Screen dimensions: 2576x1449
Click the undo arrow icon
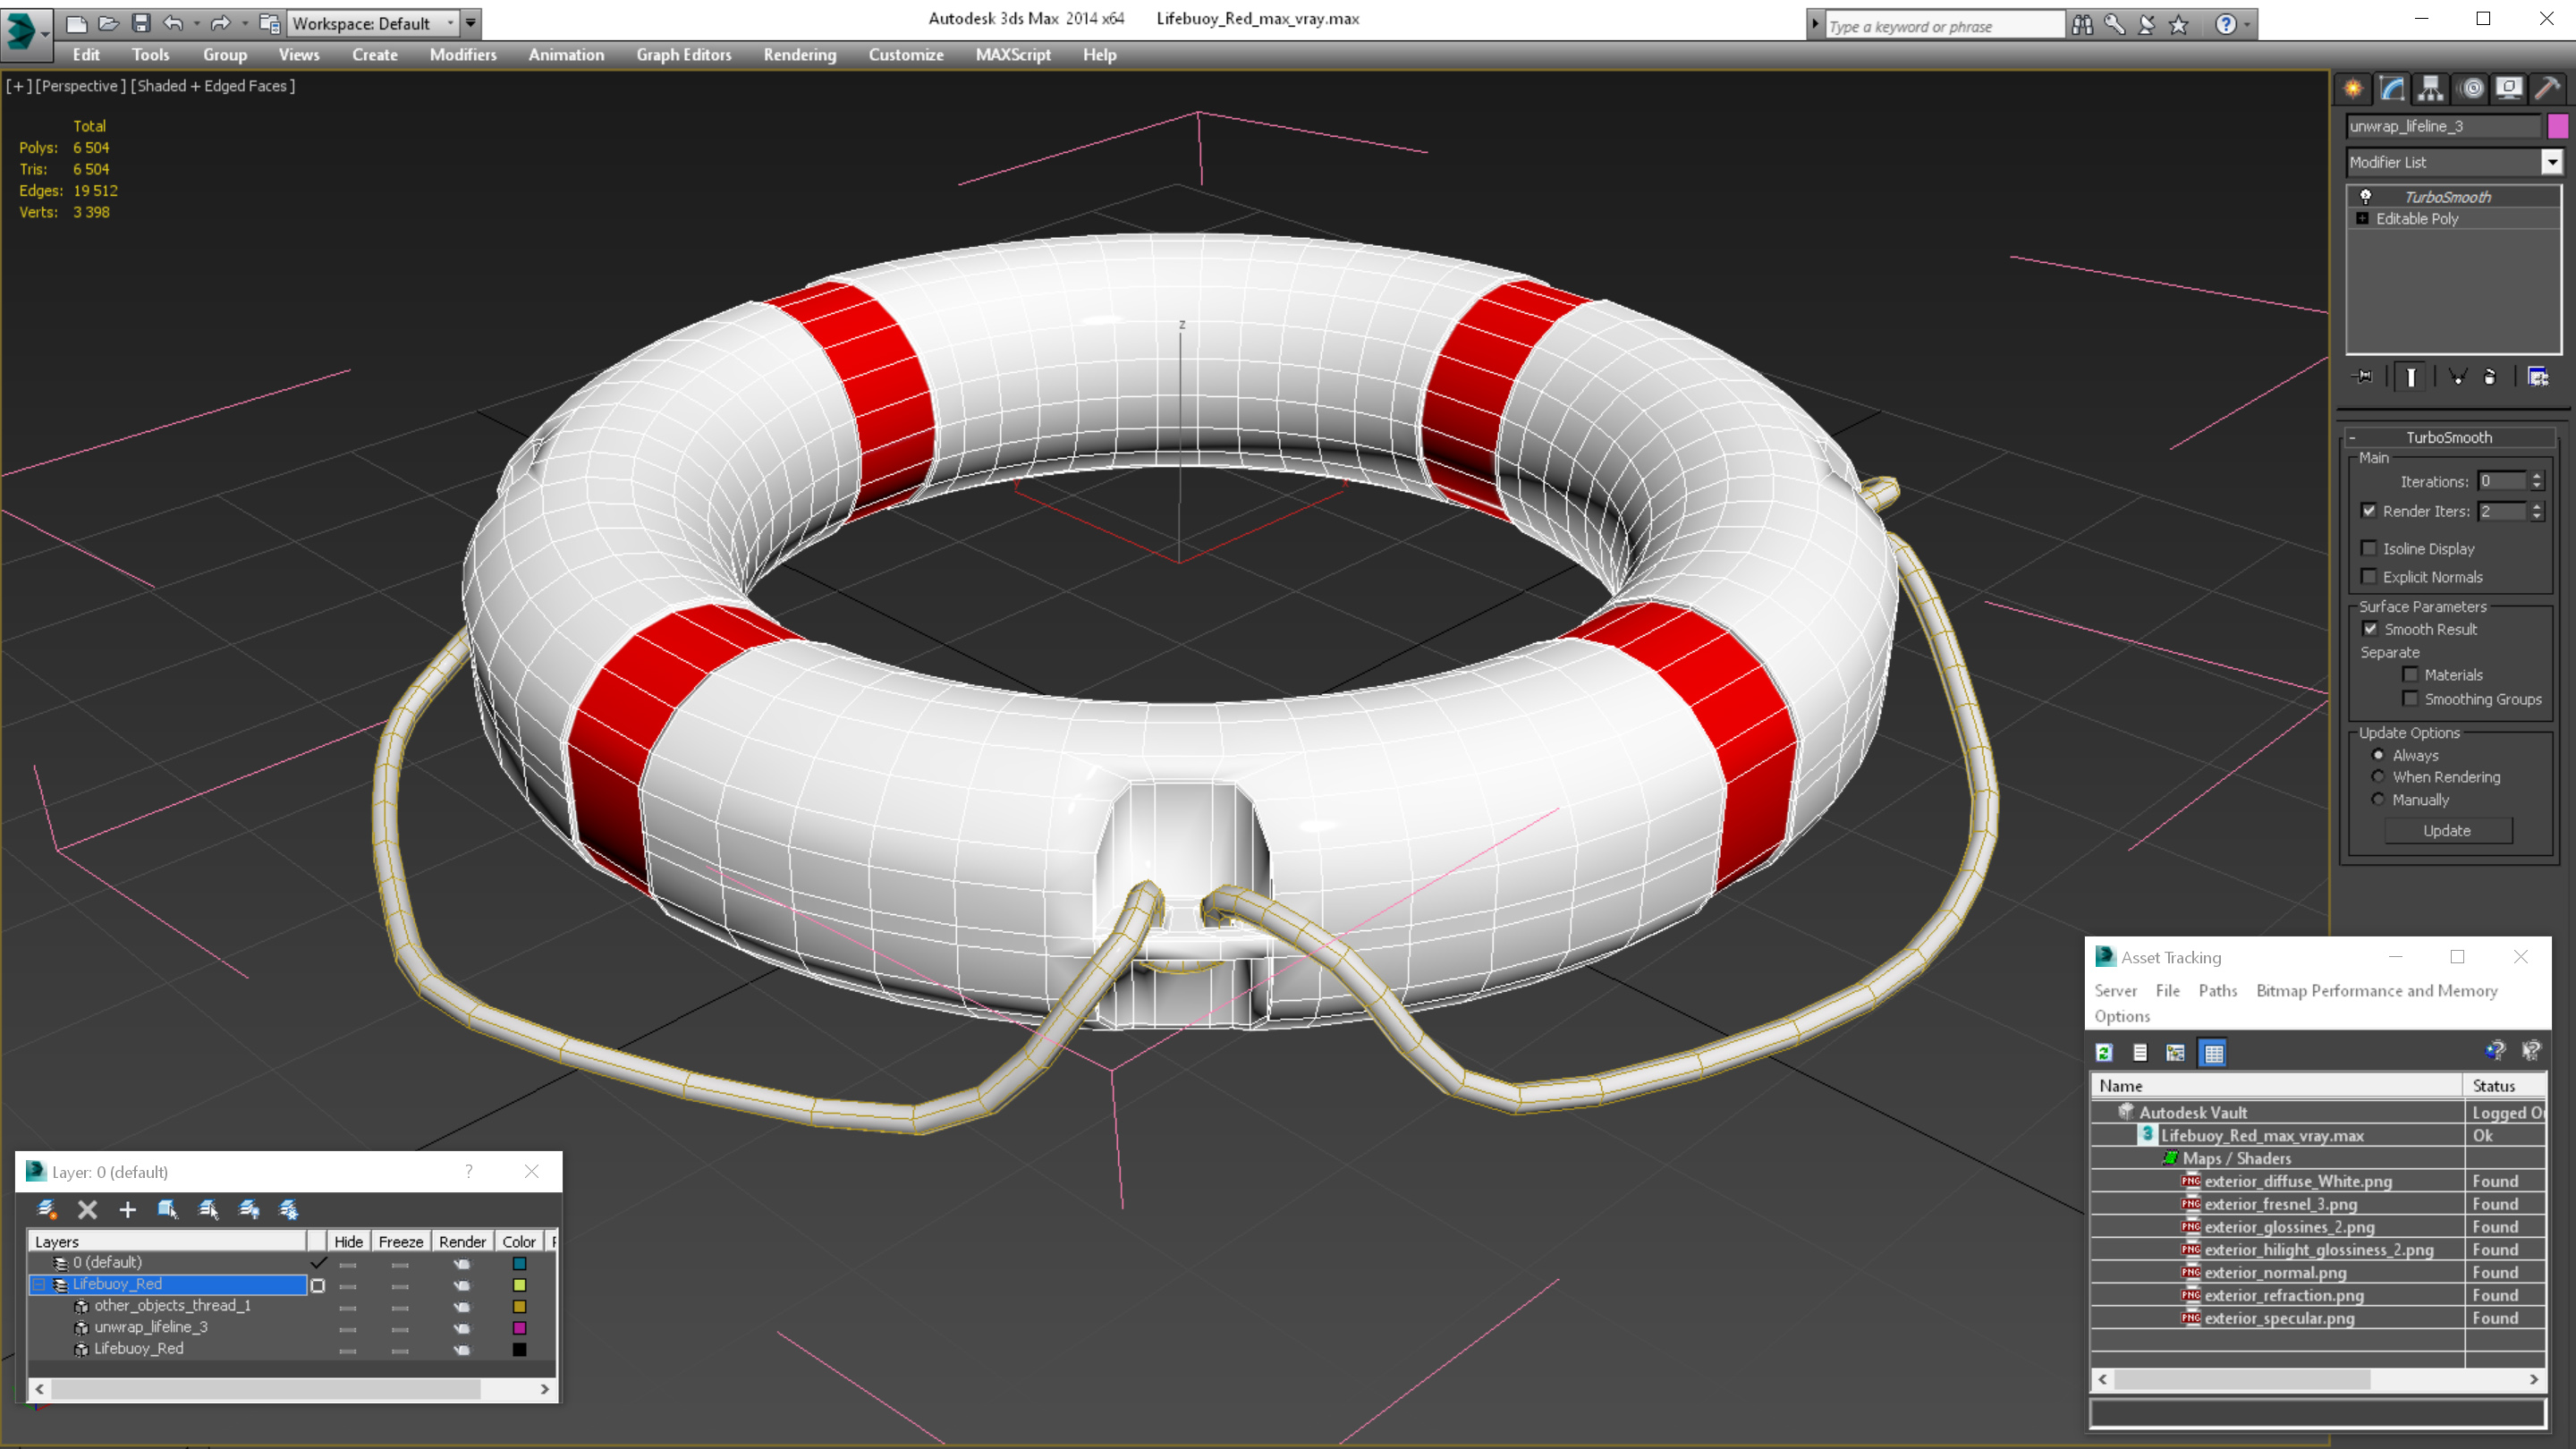tap(173, 23)
